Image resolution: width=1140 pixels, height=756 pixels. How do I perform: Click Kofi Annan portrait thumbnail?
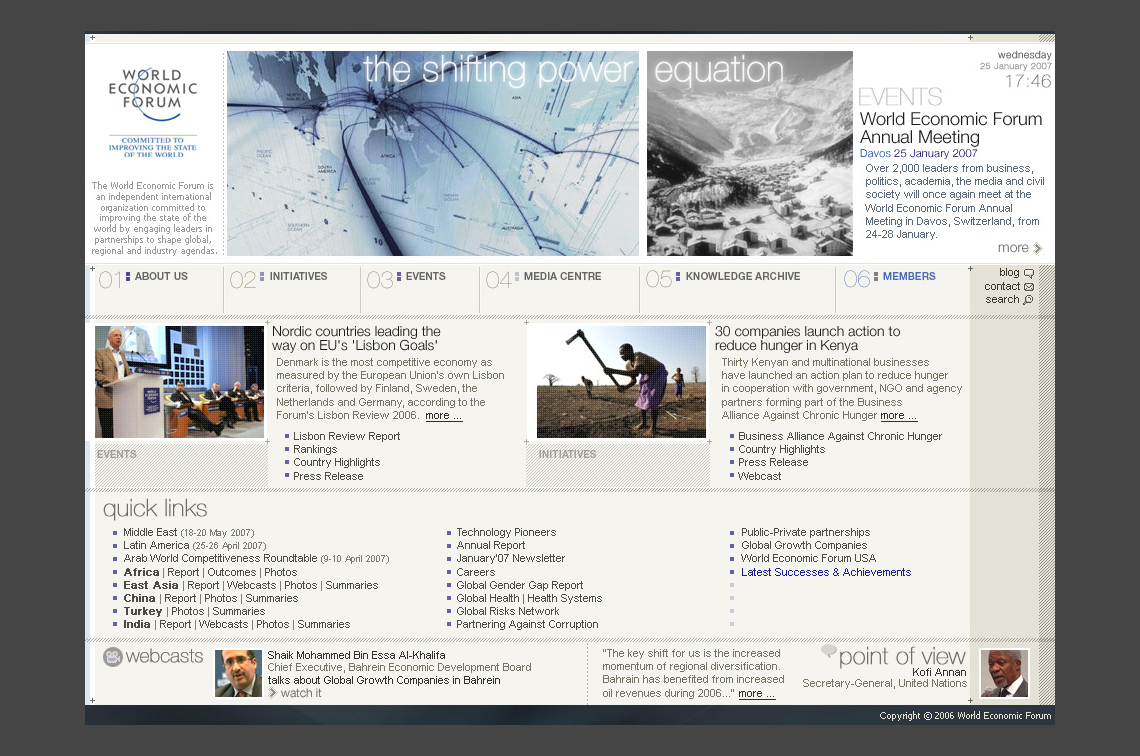[1004, 674]
